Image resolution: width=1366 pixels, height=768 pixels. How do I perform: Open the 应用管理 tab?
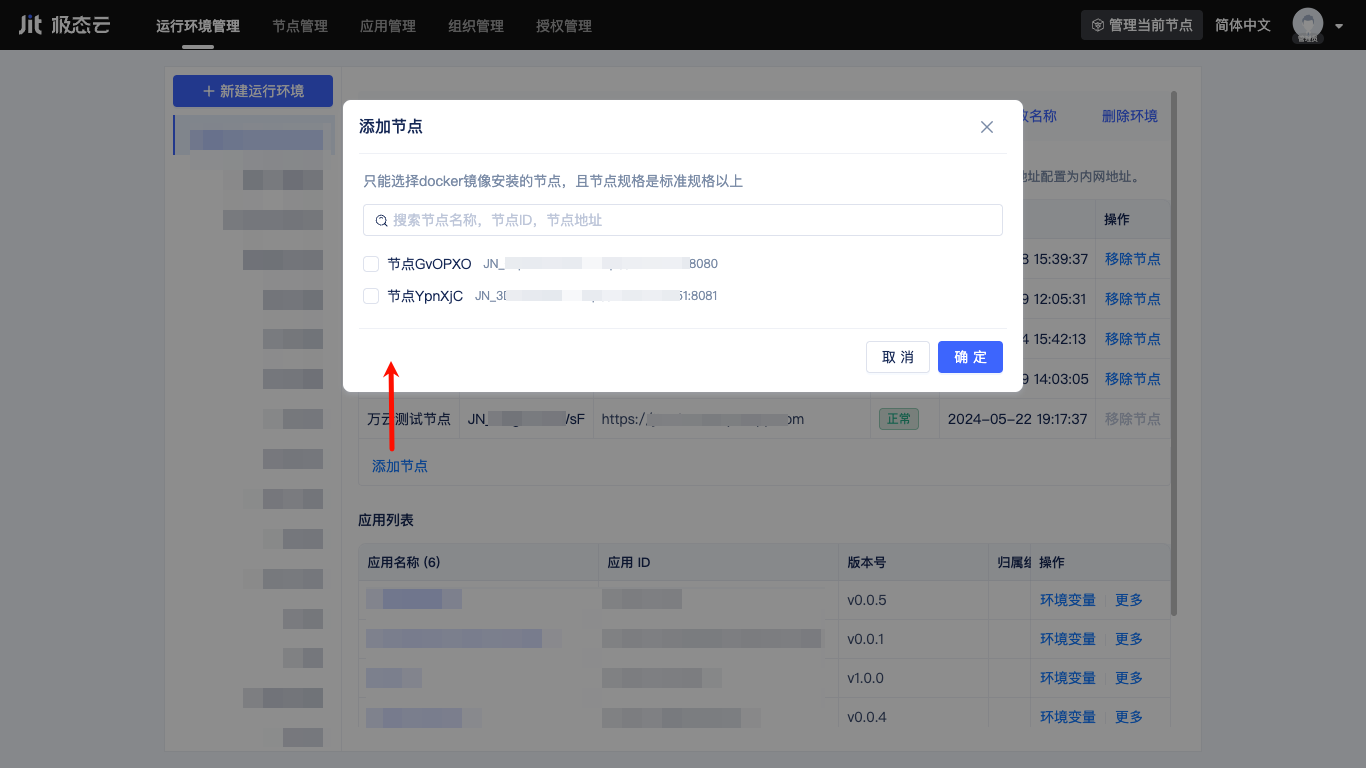click(x=388, y=26)
